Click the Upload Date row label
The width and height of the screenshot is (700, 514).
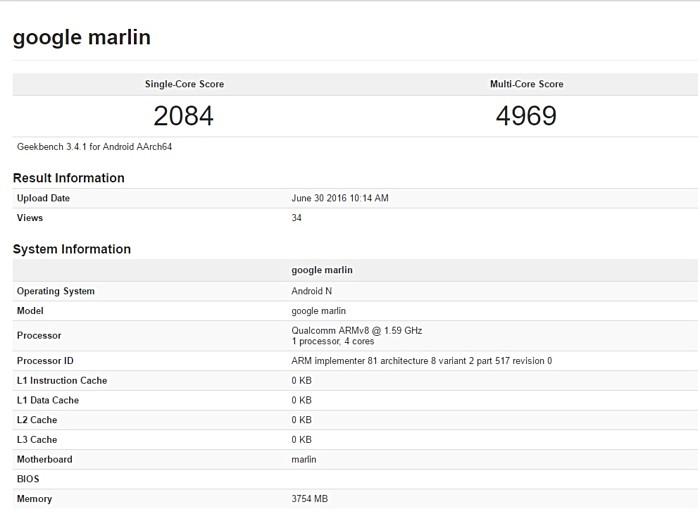click(x=43, y=198)
